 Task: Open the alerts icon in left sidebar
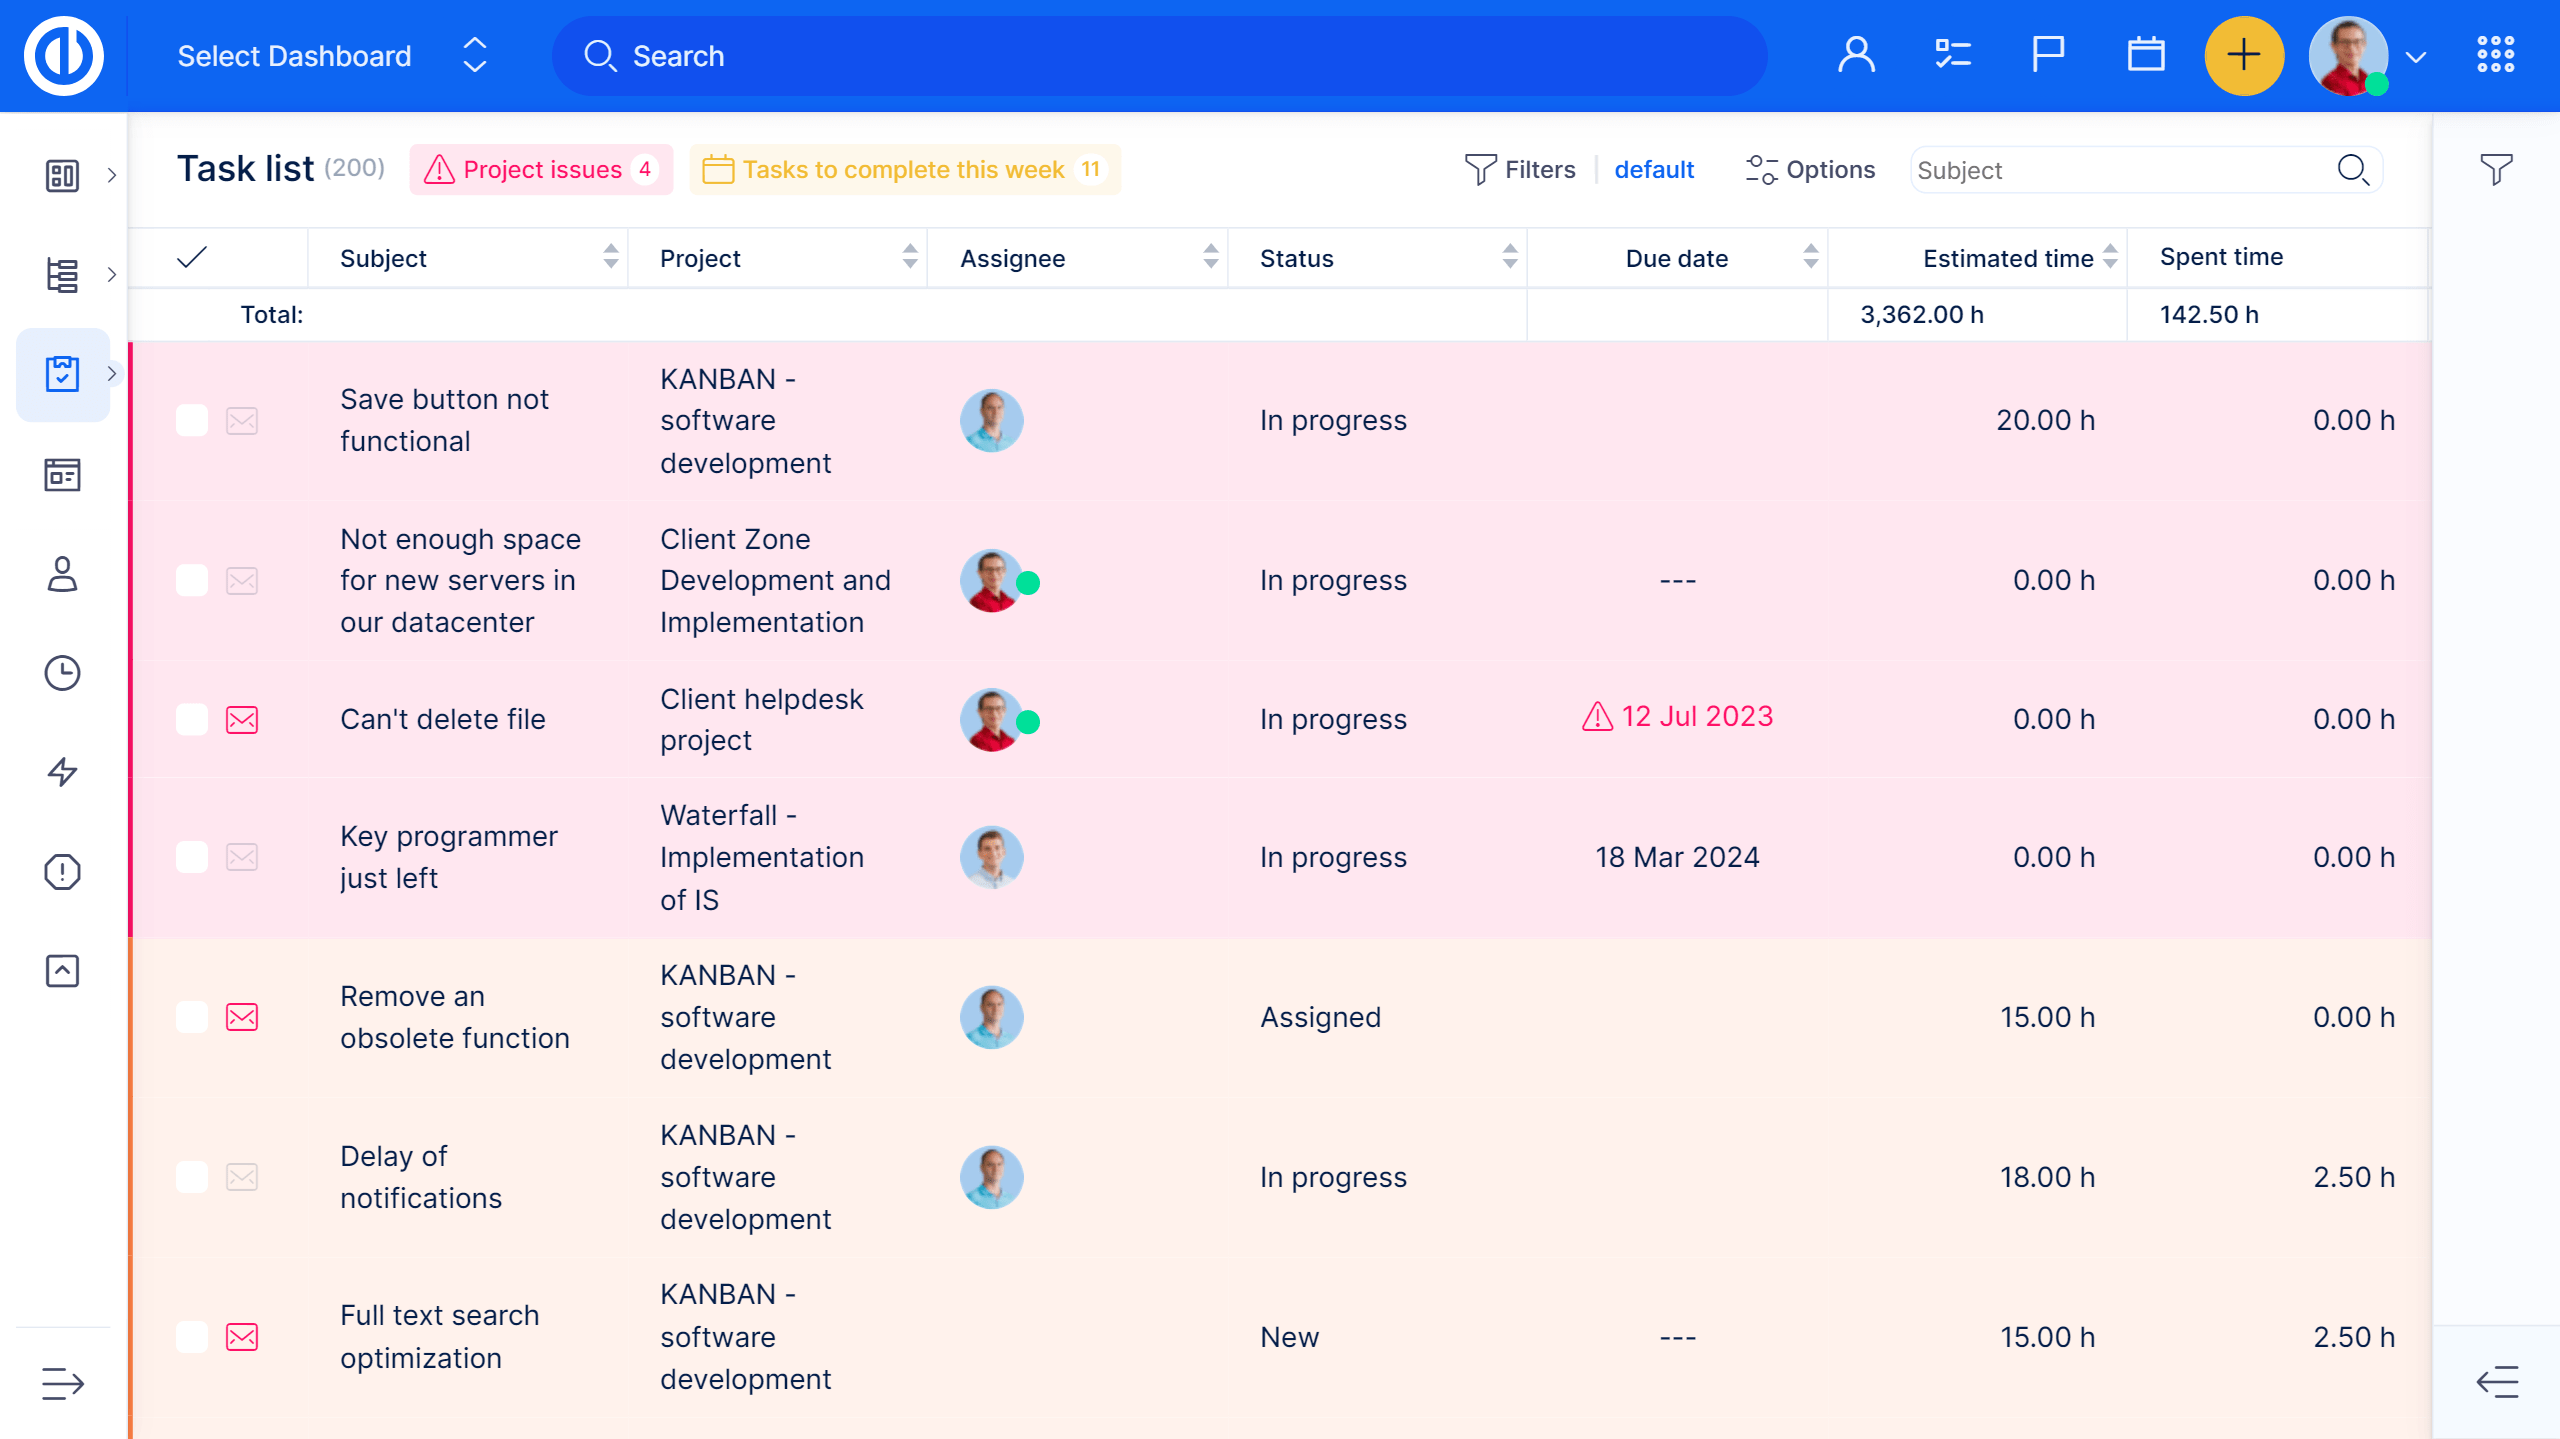pyautogui.click(x=62, y=871)
